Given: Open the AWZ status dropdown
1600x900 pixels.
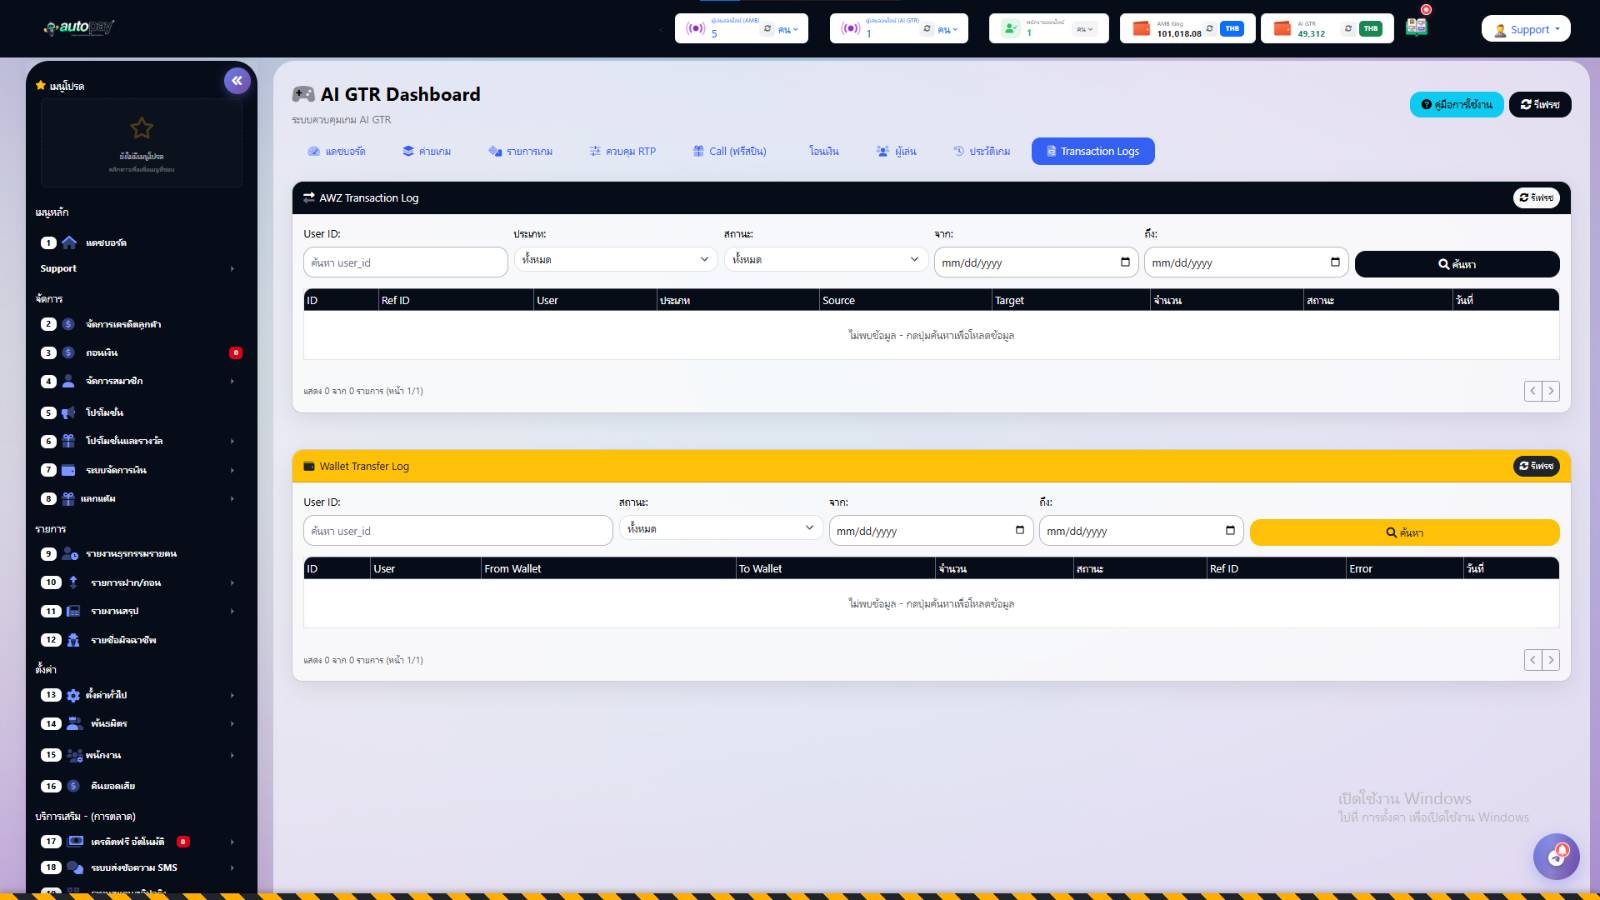Looking at the screenshot, I should click(825, 260).
